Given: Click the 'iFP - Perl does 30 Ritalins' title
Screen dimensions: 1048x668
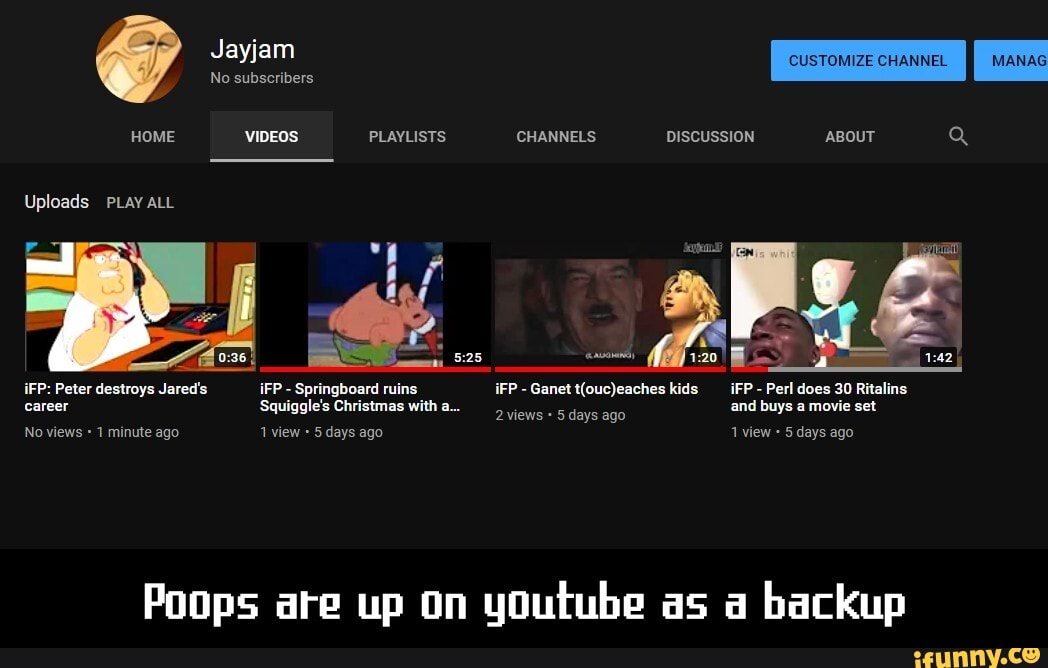Looking at the screenshot, I should 818,397.
